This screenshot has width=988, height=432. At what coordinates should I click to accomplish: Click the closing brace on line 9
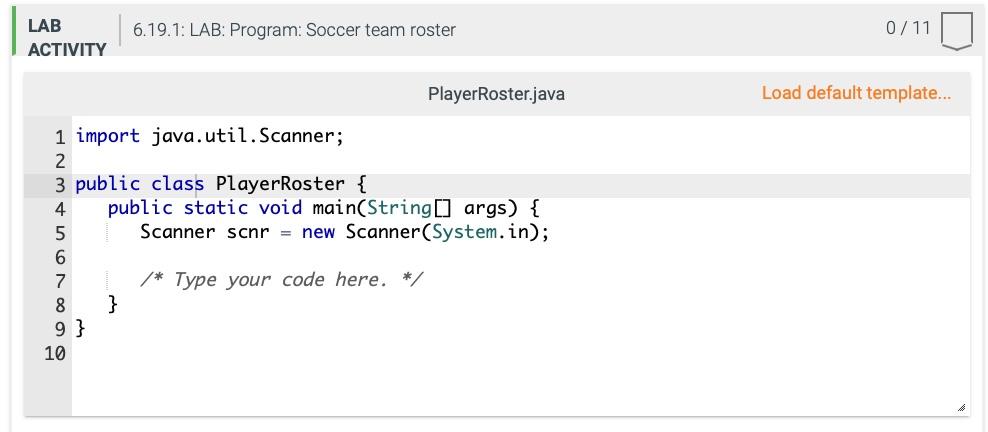pyautogui.click(x=80, y=329)
